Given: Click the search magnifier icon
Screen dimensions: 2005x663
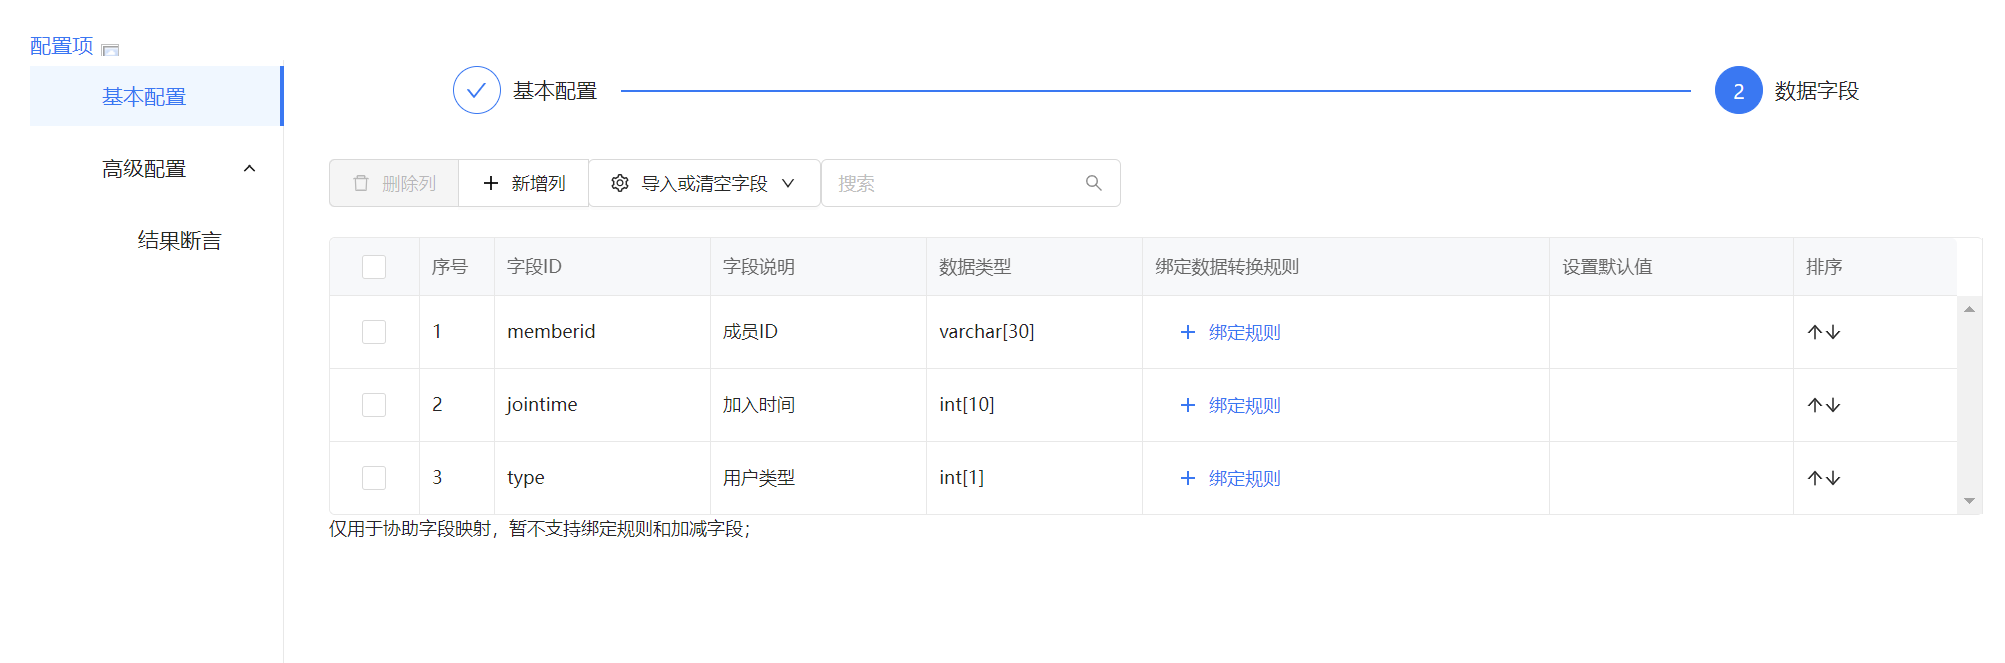Looking at the screenshot, I should [1093, 183].
